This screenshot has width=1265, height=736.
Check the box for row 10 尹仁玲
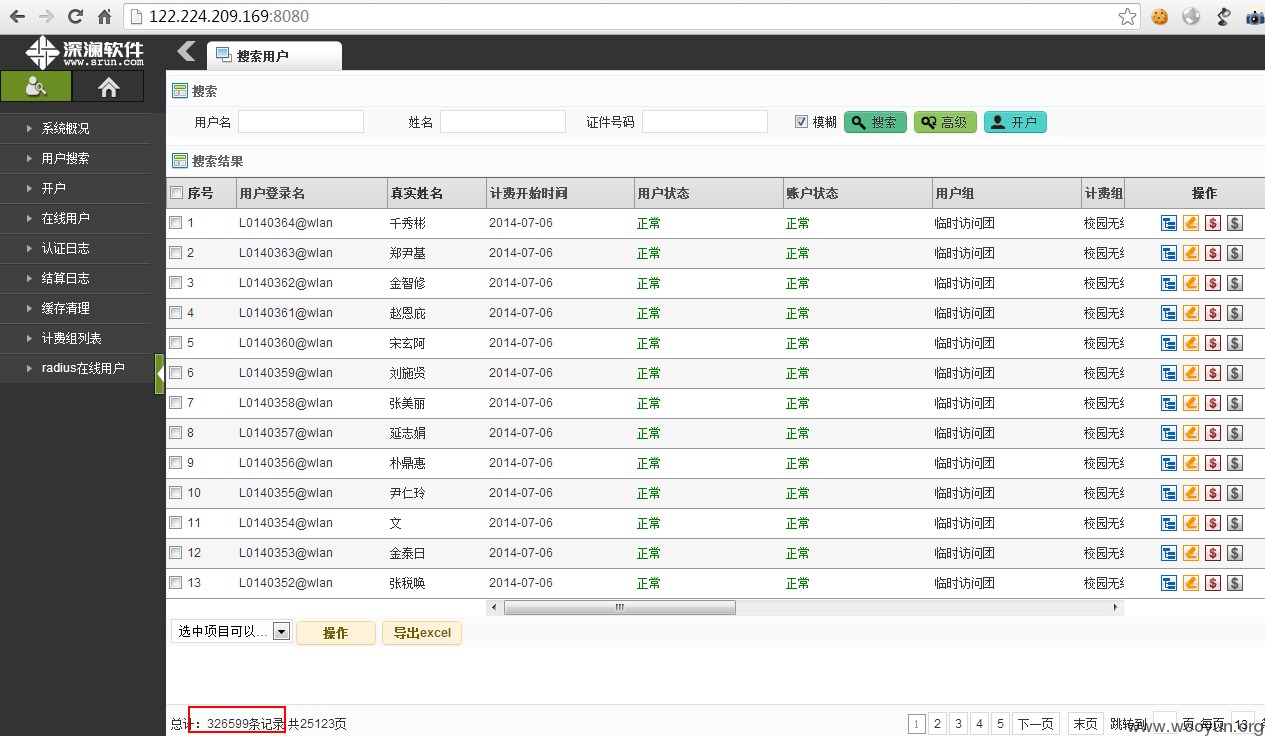(x=176, y=493)
